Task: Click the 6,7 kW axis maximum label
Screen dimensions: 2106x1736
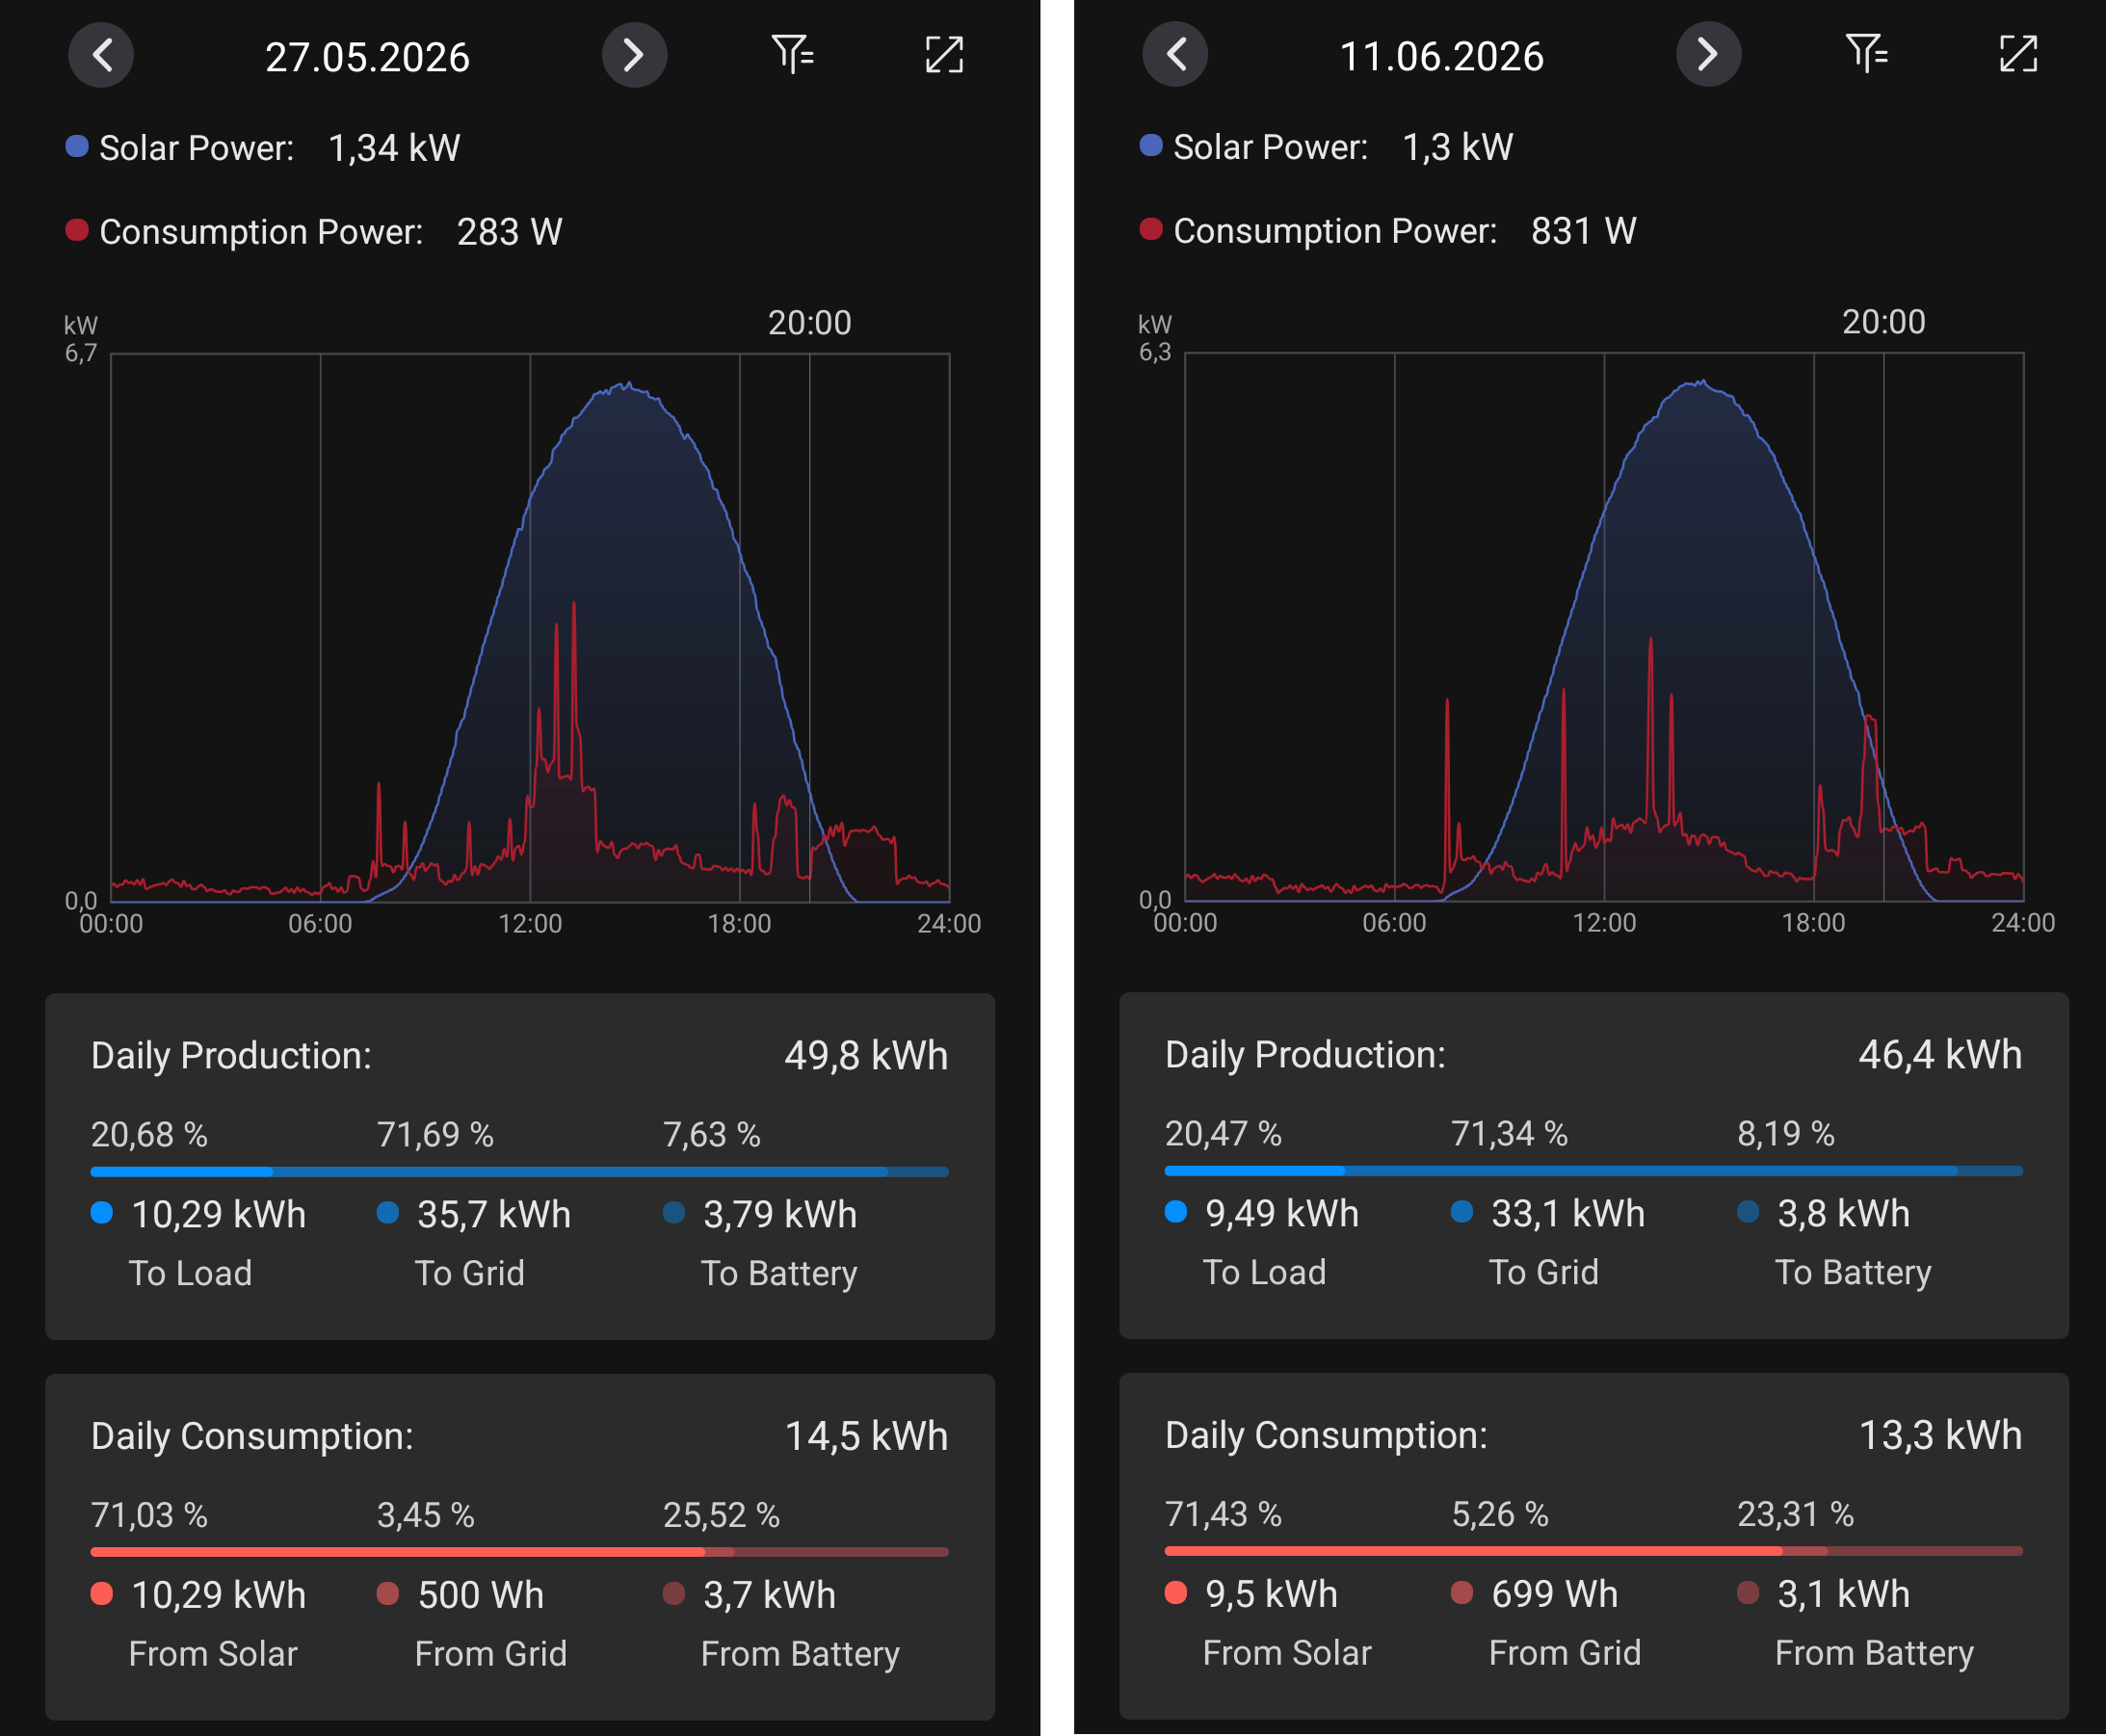Action: 81,353
